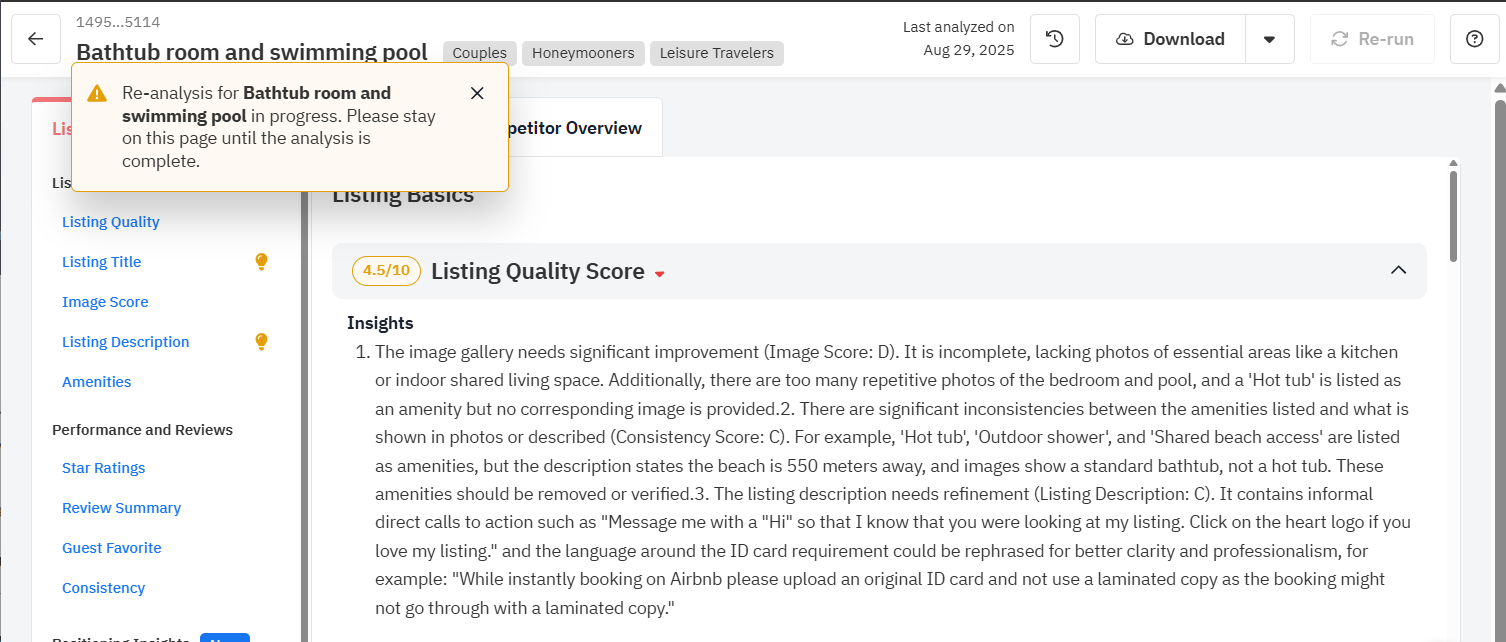Go to Listing Quality in sidebar

[111, 222]
